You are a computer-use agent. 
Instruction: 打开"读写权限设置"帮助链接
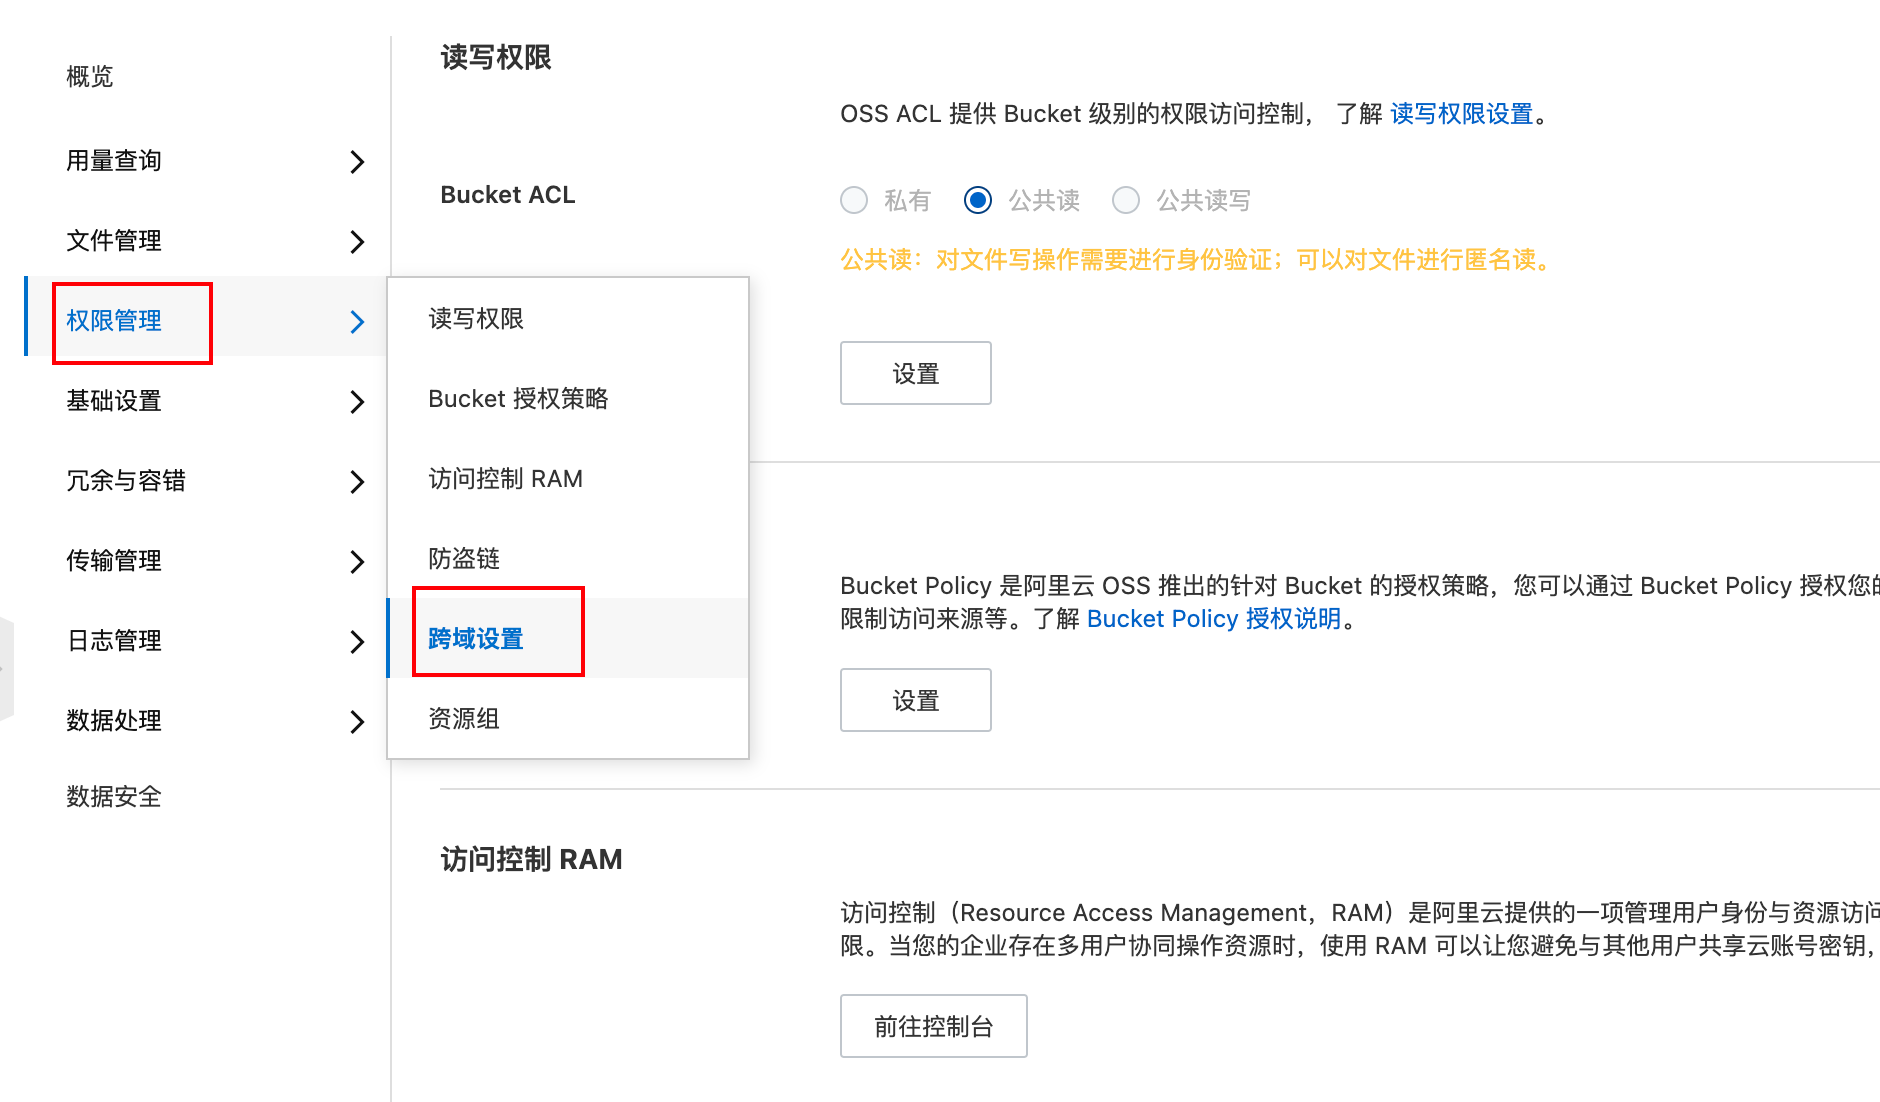pos(1461,114)
